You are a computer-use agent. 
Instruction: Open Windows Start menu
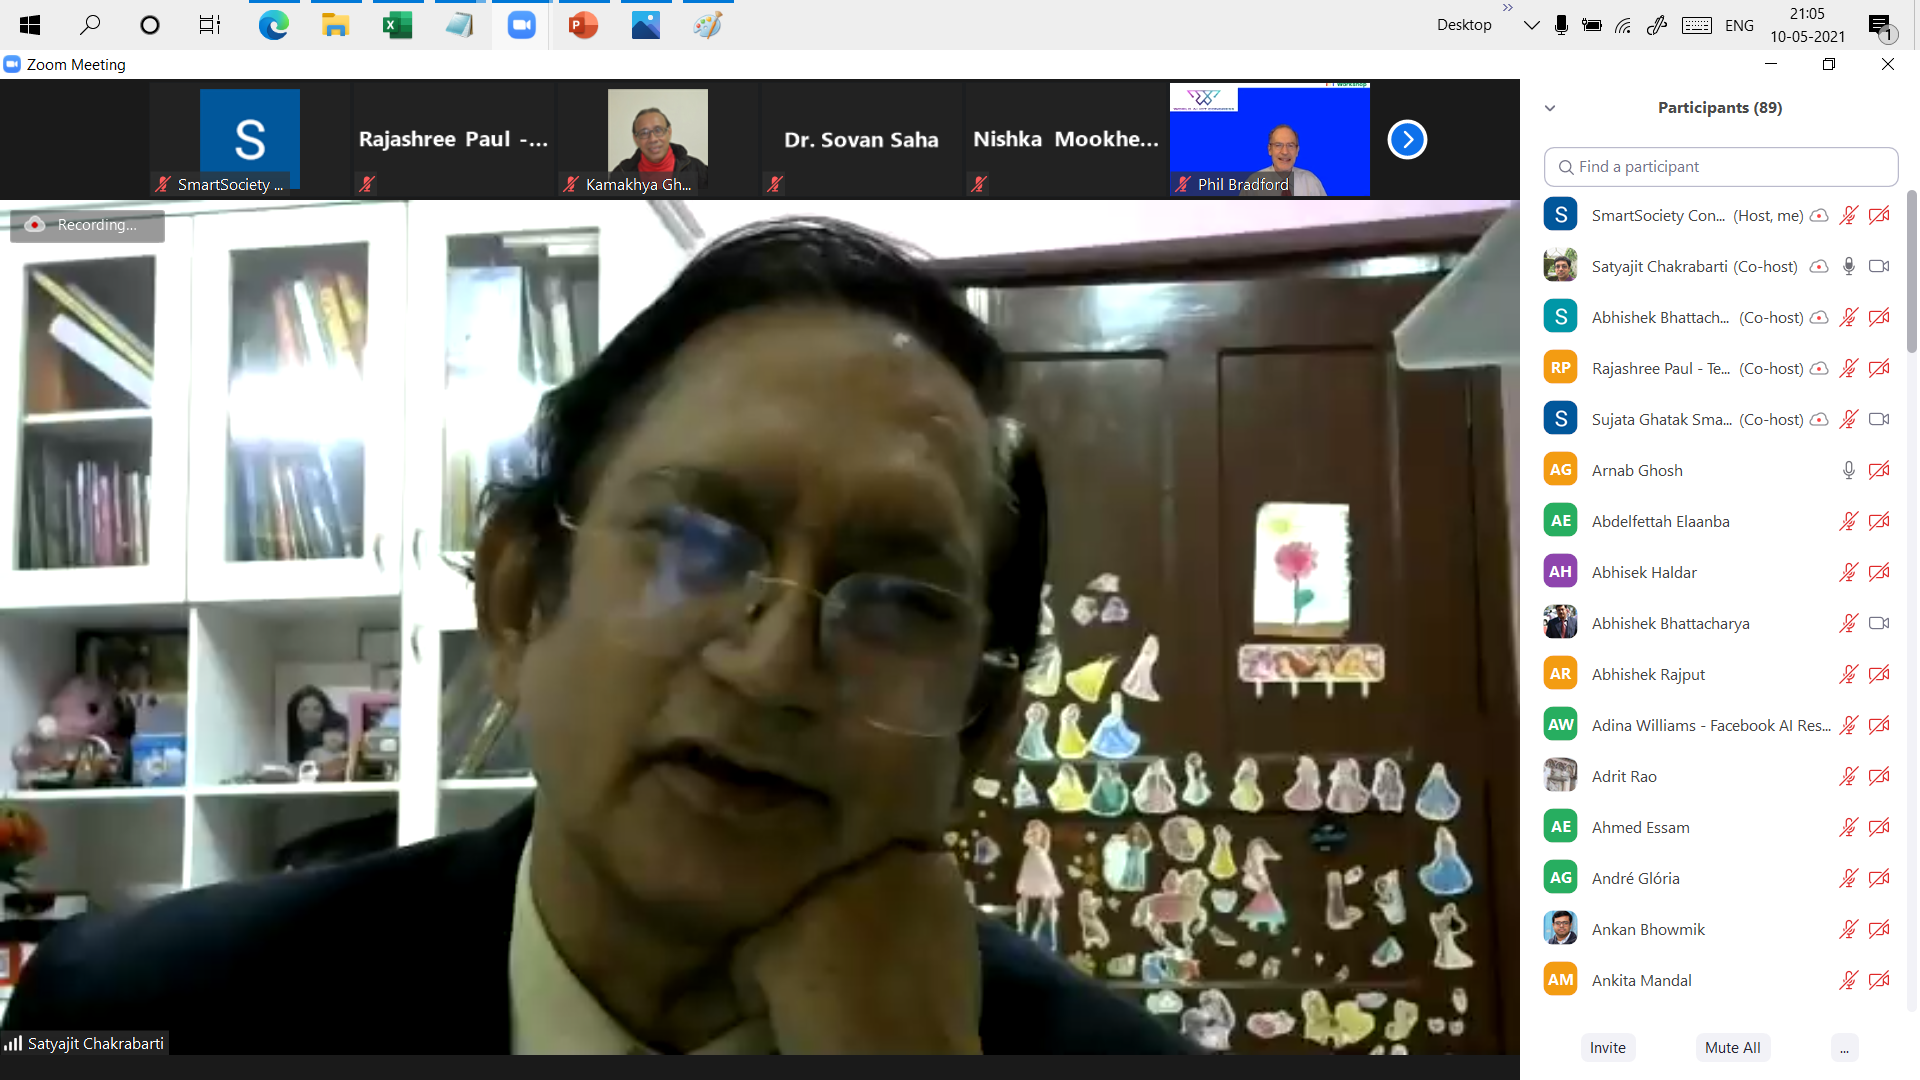point(29,25)
